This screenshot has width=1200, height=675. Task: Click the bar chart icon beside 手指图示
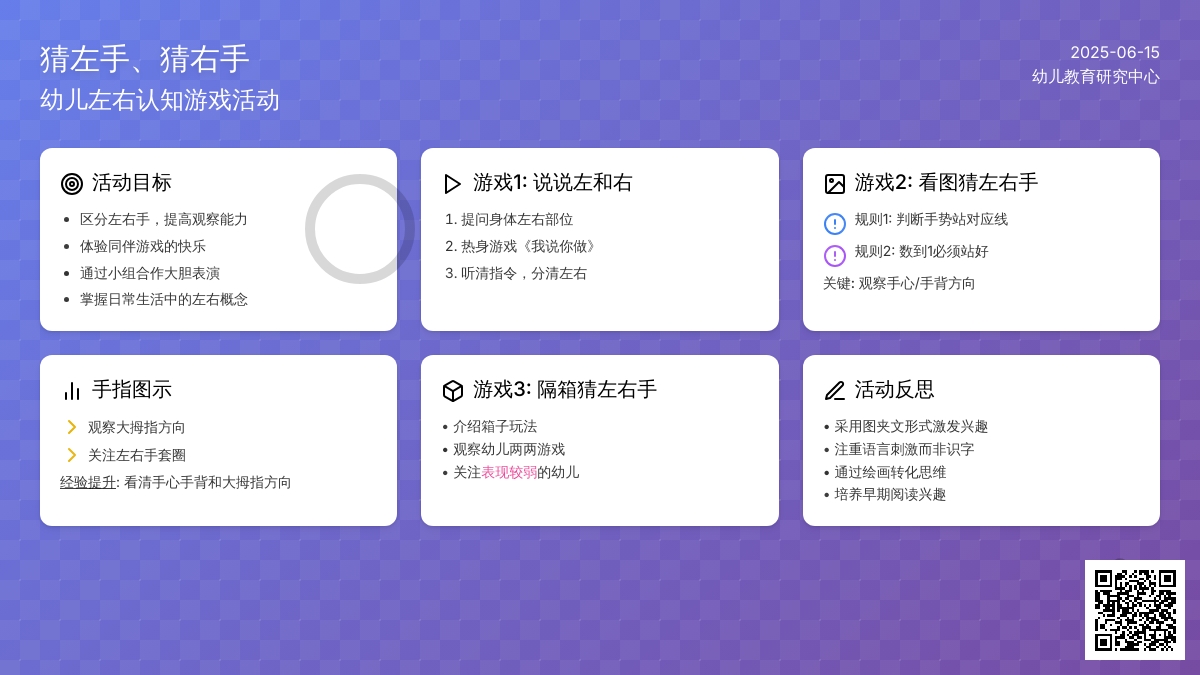72,391
